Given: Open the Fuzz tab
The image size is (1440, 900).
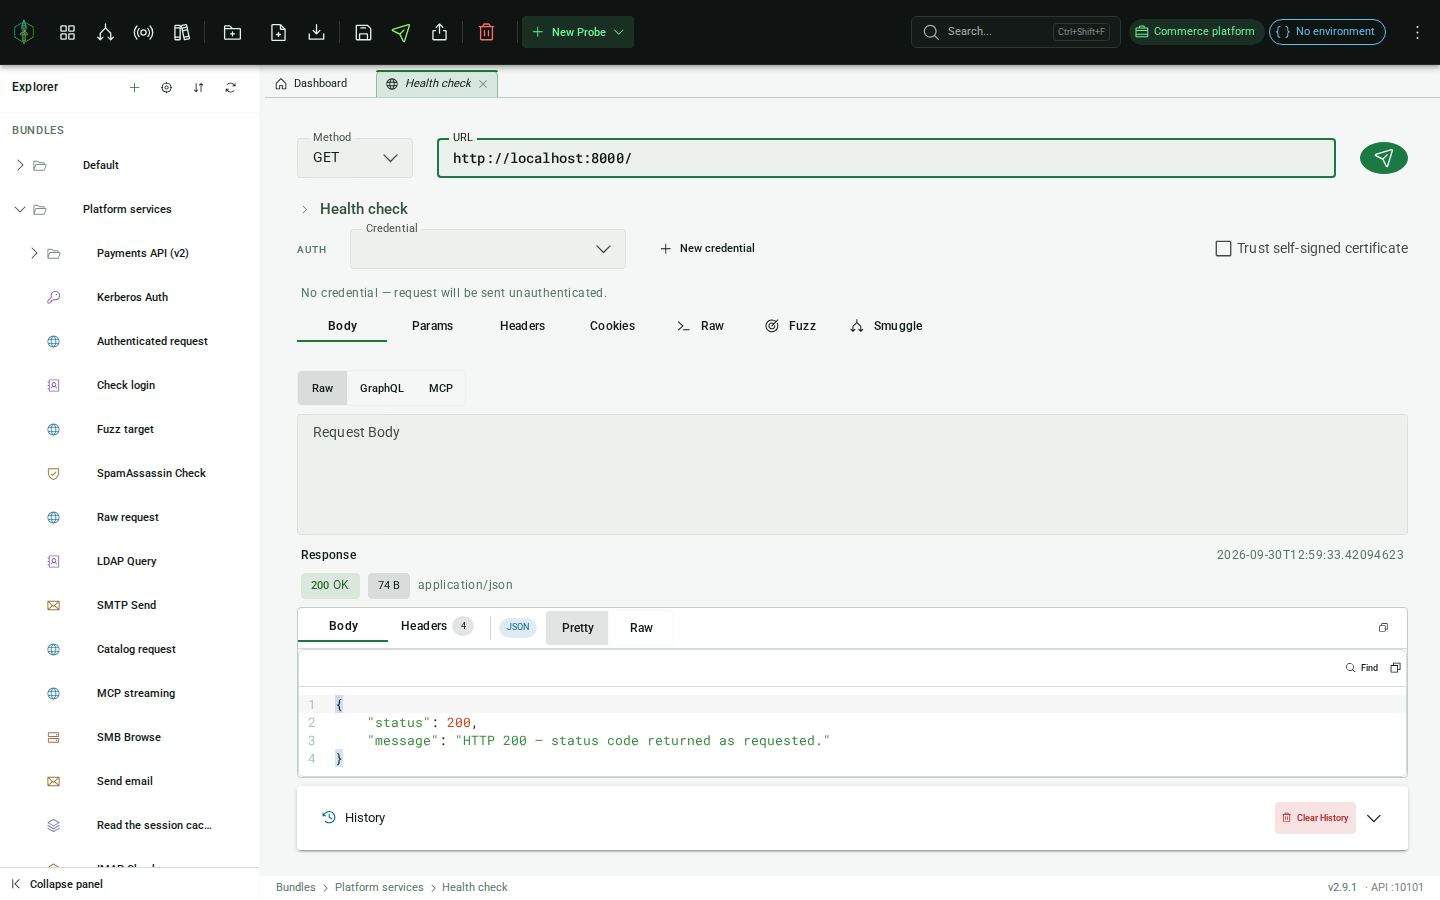Looking at the screenshot, I should click(790, 326).
